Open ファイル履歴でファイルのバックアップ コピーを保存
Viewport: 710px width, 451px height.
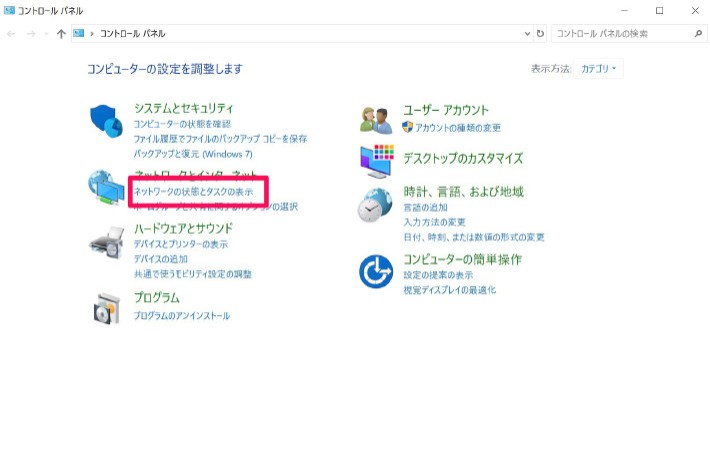[x=220, y=139]
